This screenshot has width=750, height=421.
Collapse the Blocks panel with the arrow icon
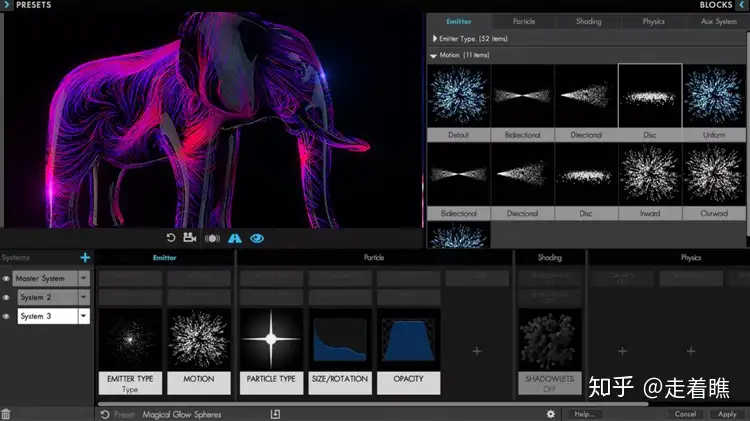pos(742,5)
